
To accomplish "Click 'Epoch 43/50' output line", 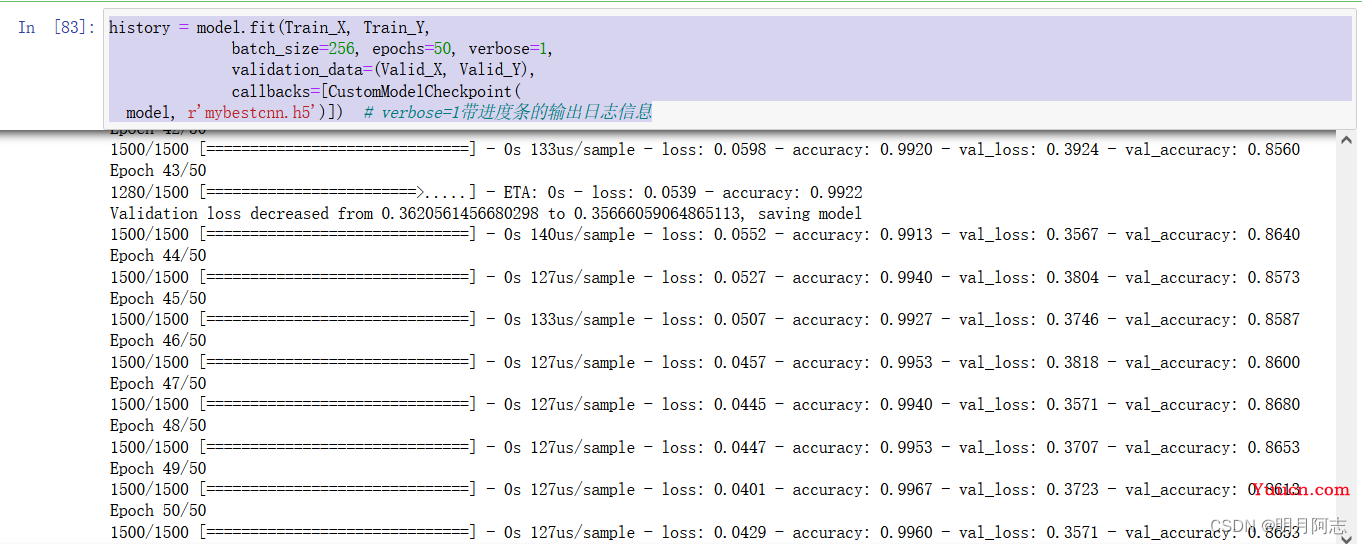I will (x=158, y=171).
